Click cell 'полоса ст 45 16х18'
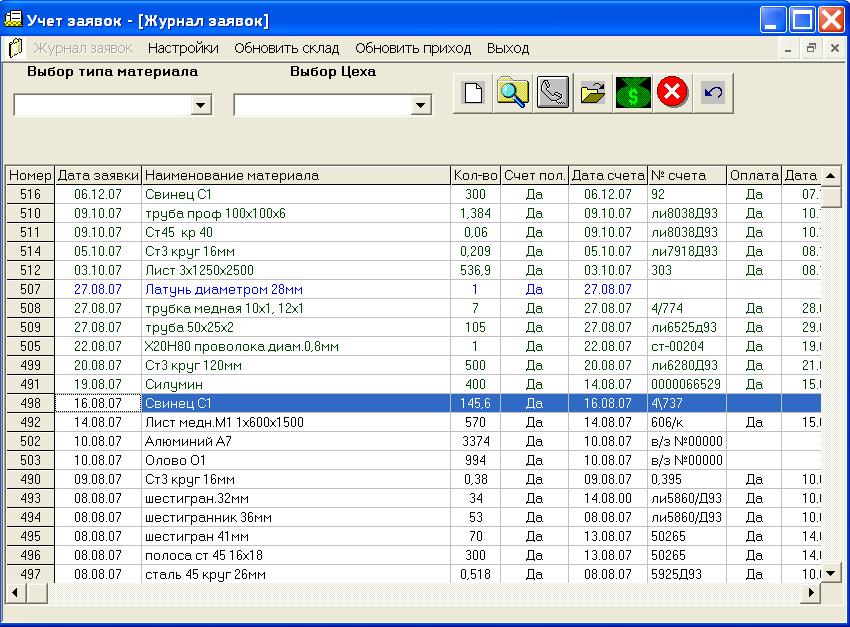The image size is (850, 627). [x=296, y=555]
